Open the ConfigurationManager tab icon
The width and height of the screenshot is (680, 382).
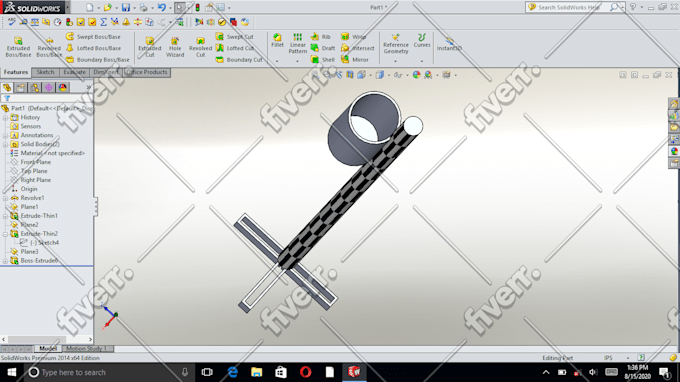click(35, 88)
